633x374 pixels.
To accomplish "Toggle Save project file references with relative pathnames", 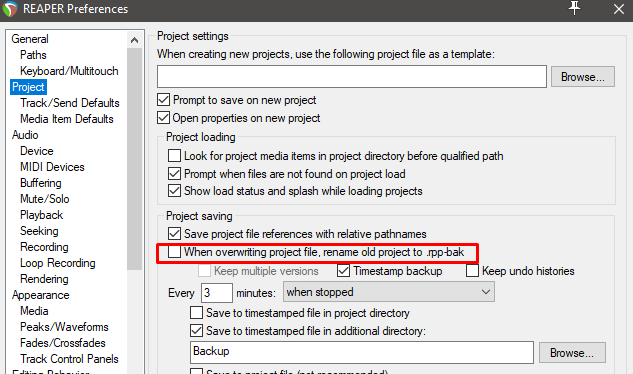I will (174, 233).
